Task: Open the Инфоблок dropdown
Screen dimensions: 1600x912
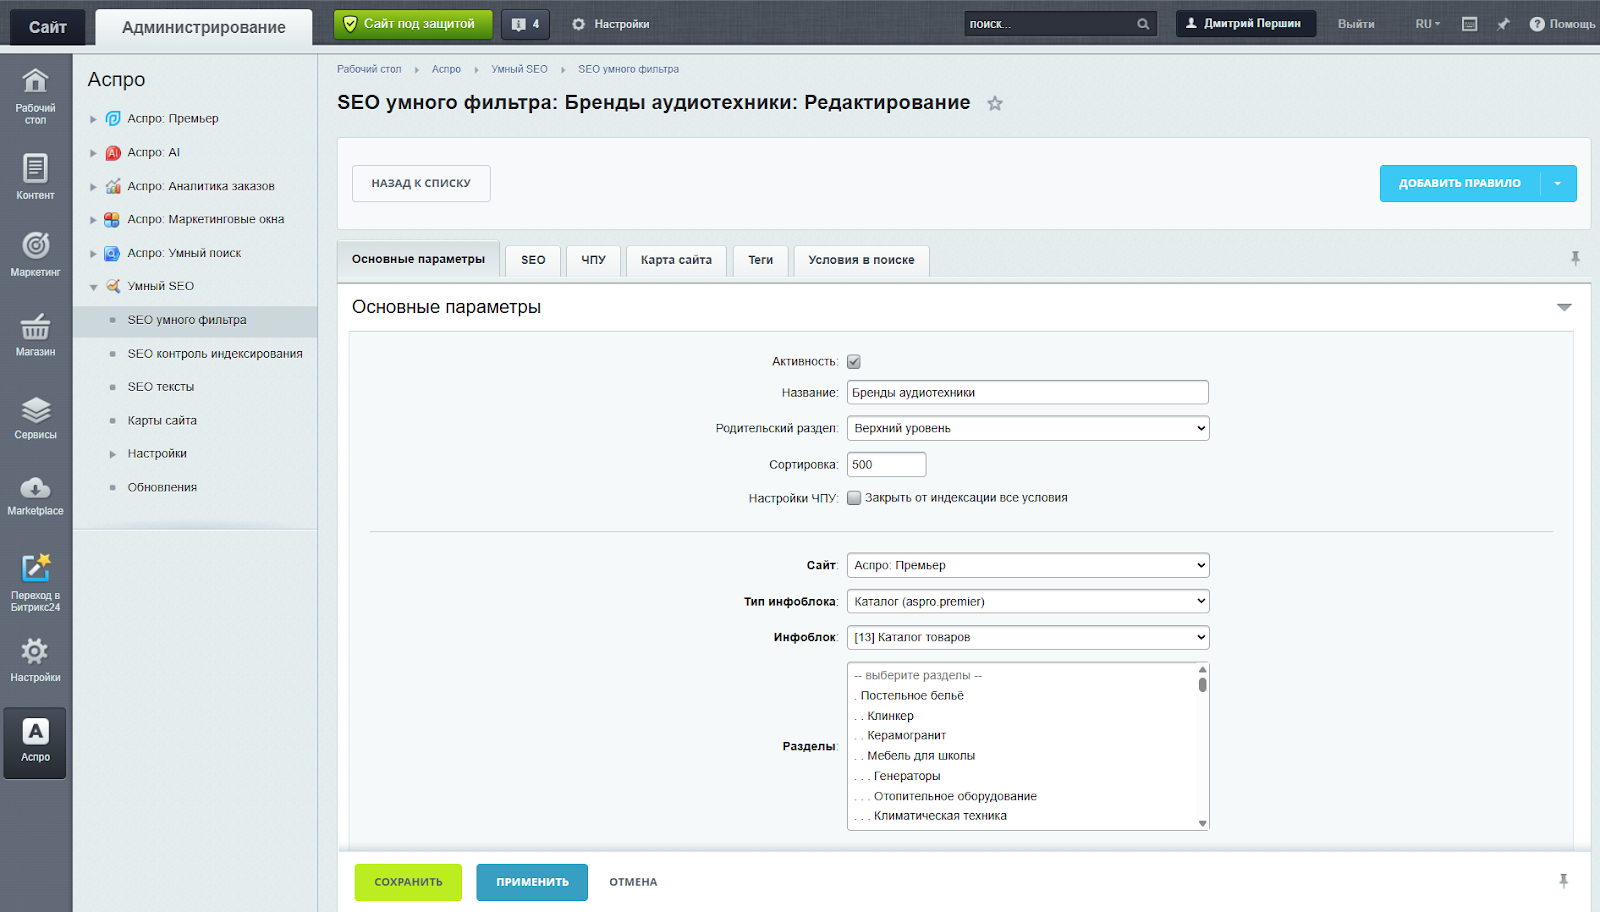Action: click(1027, 637)
